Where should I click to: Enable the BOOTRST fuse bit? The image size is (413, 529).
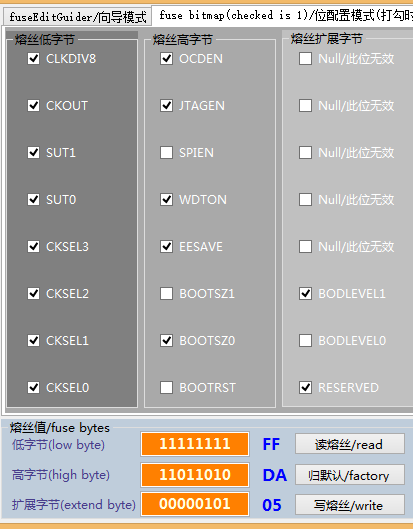(166, 388)
